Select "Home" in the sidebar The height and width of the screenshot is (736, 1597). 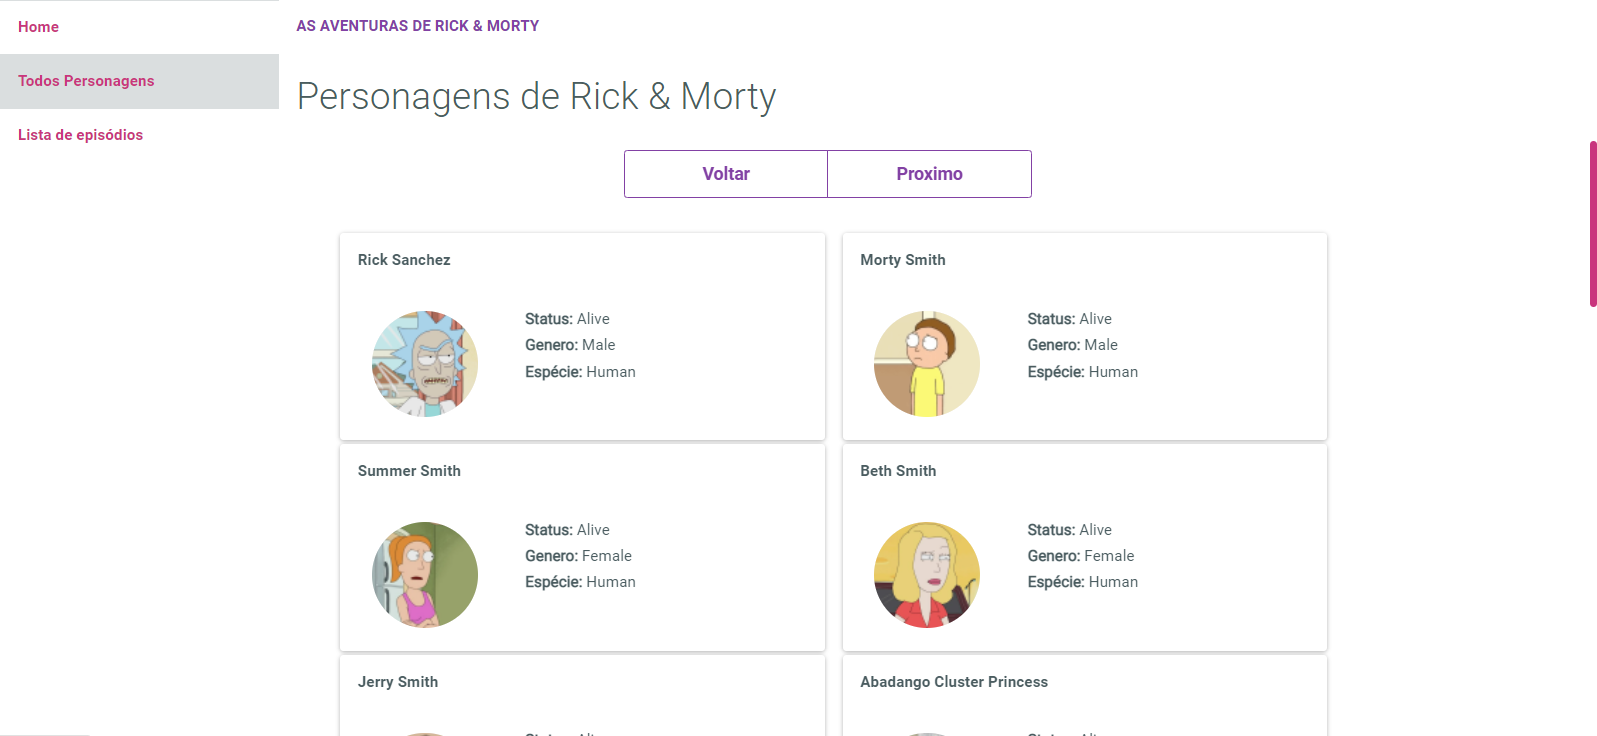tap(38, 27)
